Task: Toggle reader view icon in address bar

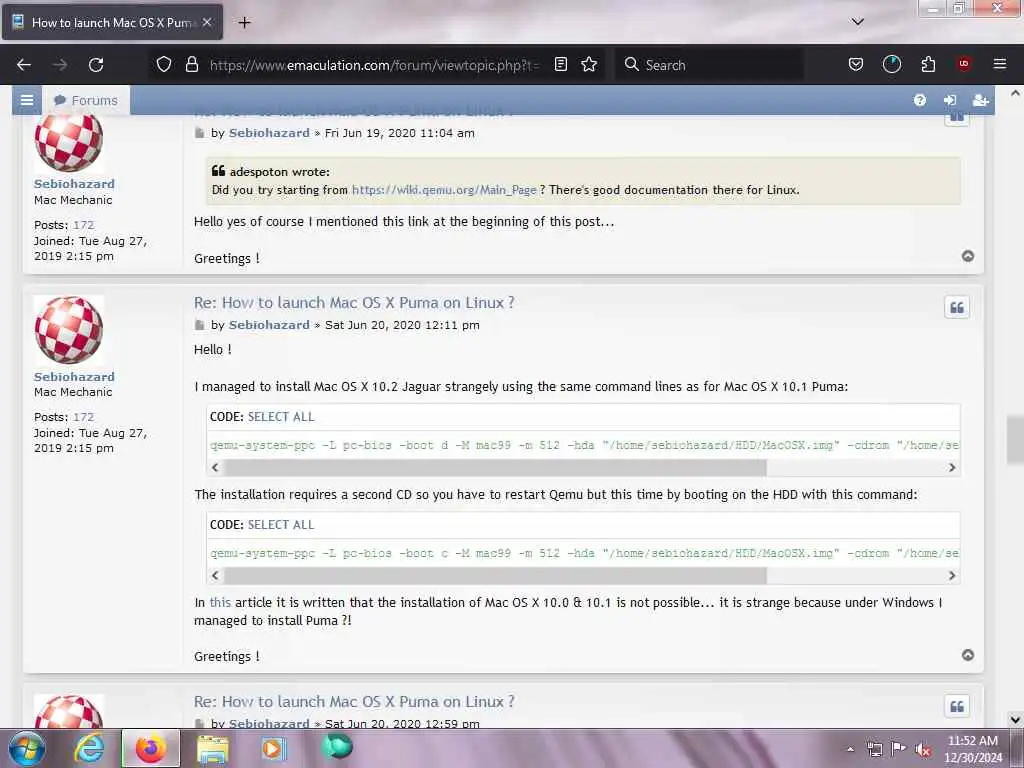Action: tap(560, 65)
